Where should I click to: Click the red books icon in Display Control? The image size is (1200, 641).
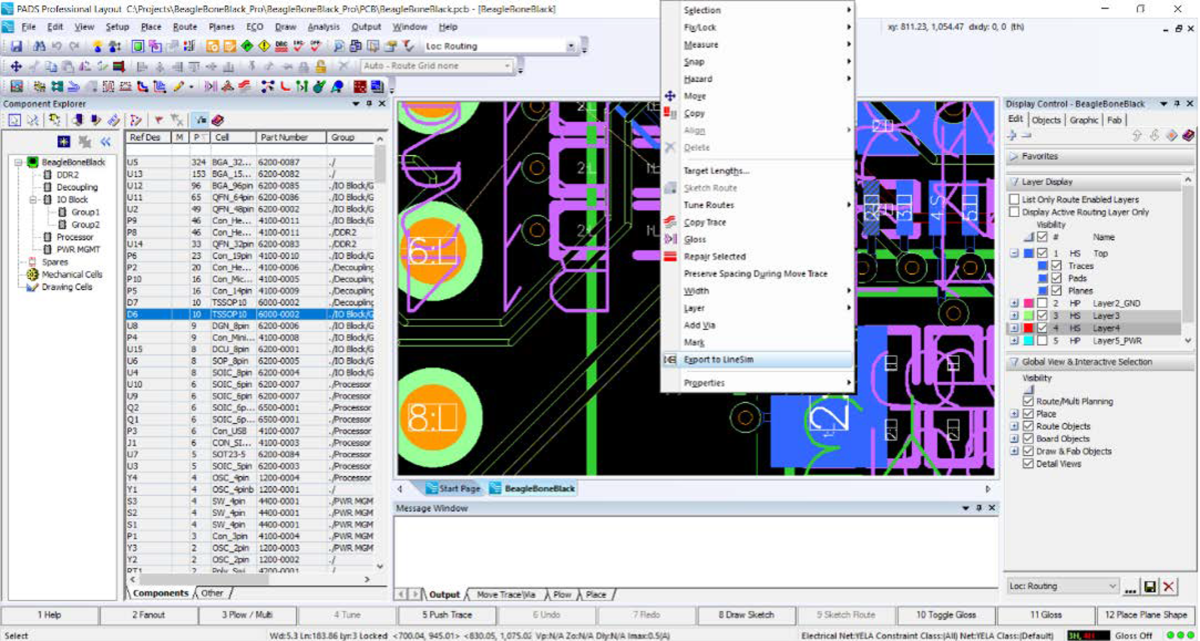pos(1188,136)
